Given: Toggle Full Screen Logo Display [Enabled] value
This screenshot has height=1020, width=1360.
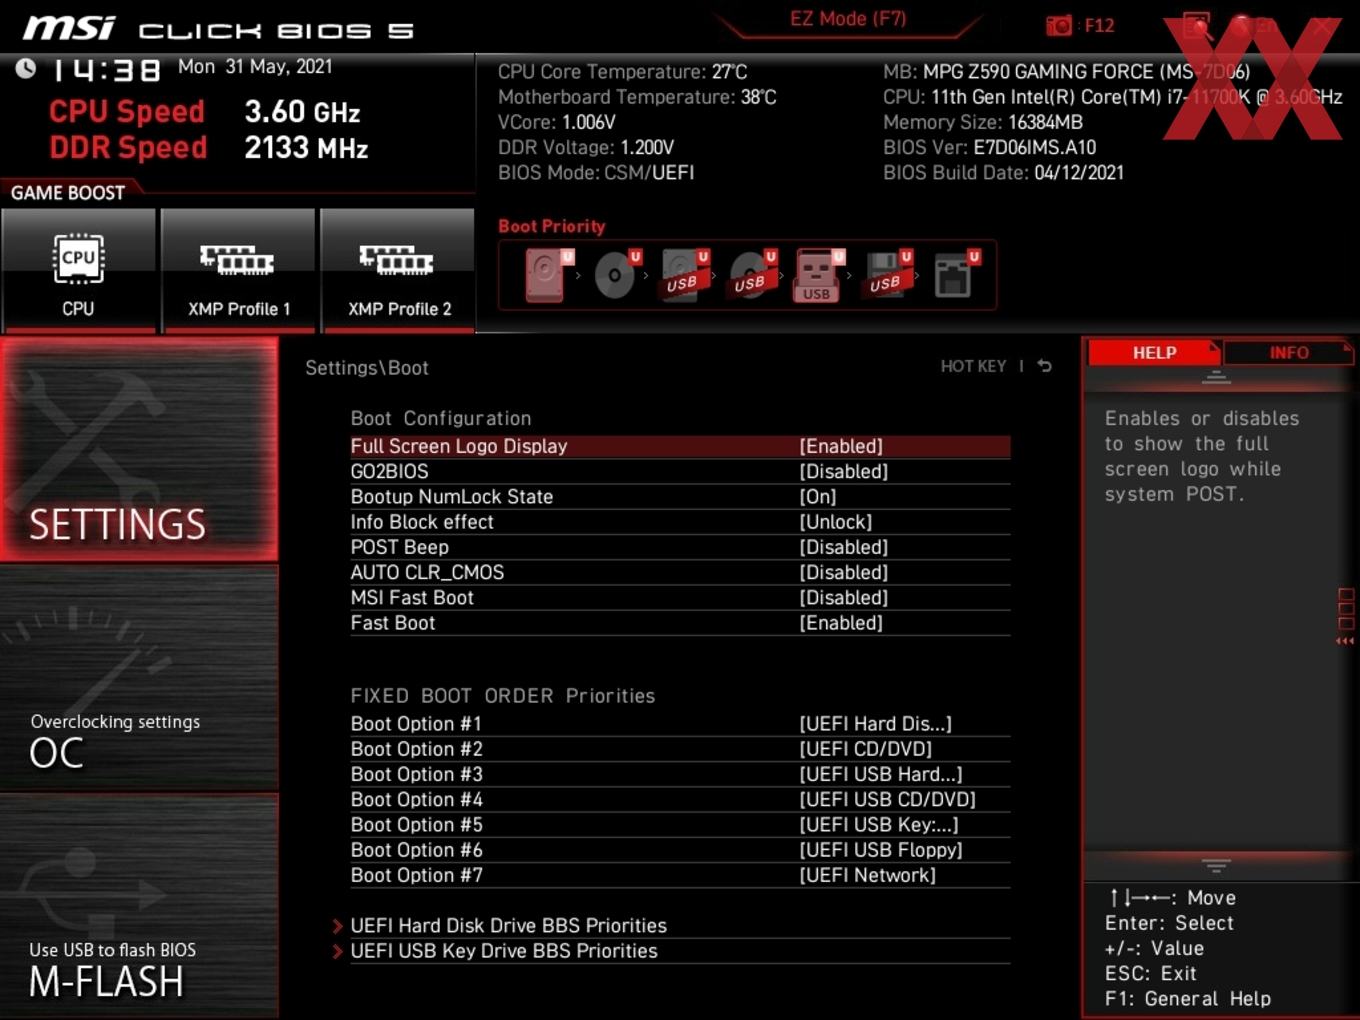Looking at the screenshot, I should (x=841, y=446).
